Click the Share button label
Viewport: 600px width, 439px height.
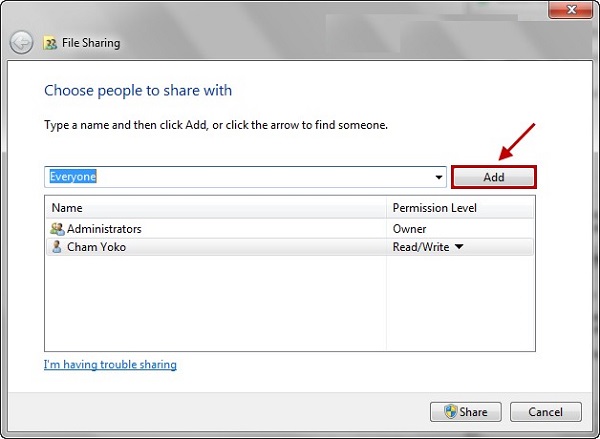473,412
